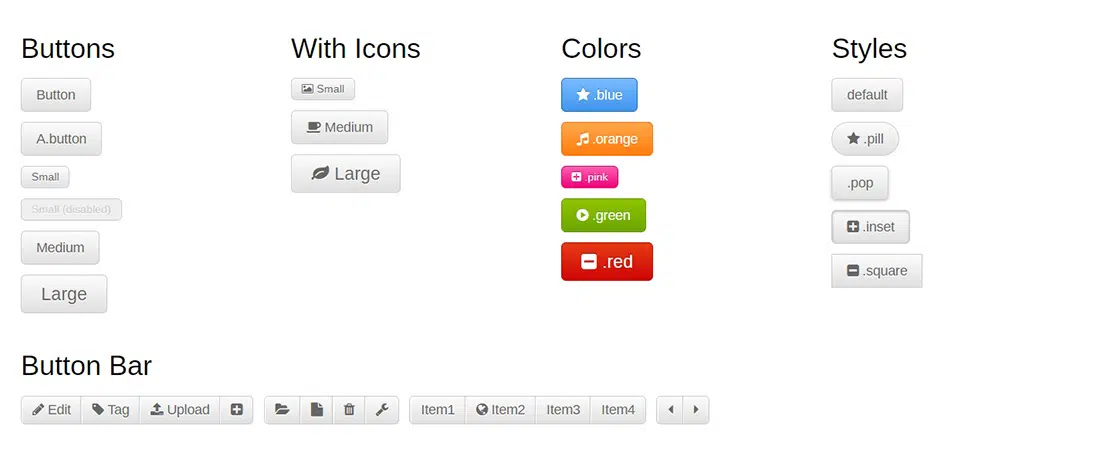Click the .pill style button

point(865,139)
